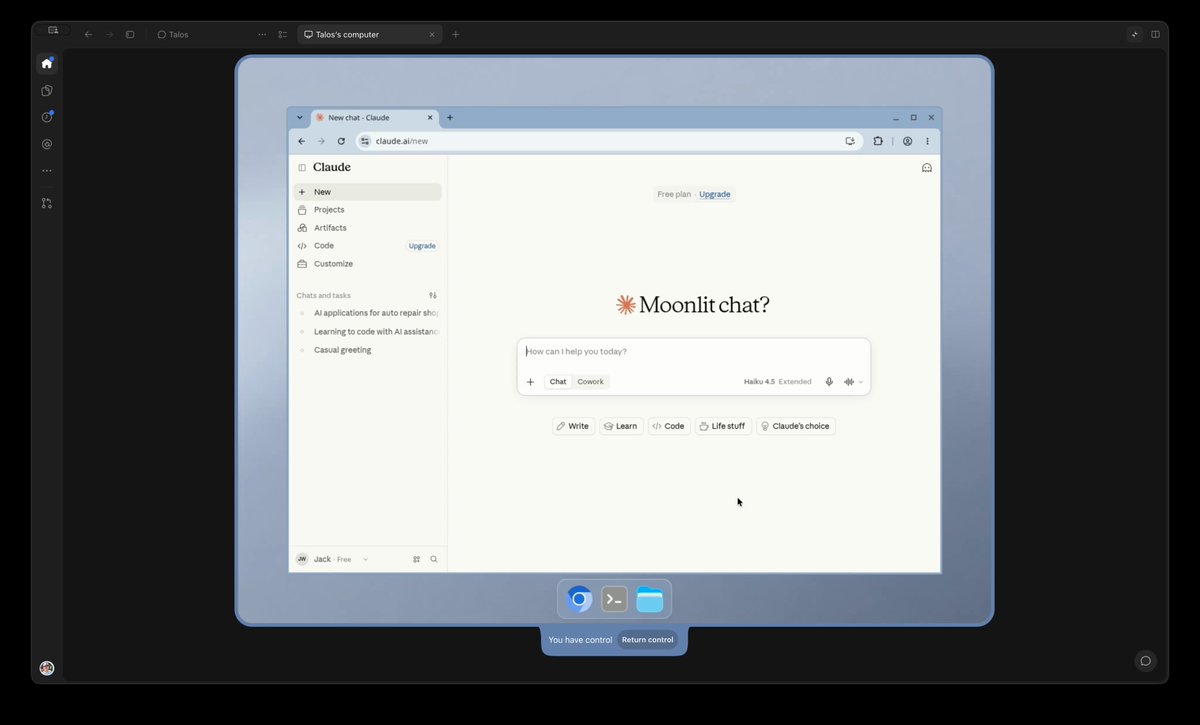Start voice mode with waveform icon
Image resolution: width=1200 pixels, height=725 pixels.
pos(849,382)
